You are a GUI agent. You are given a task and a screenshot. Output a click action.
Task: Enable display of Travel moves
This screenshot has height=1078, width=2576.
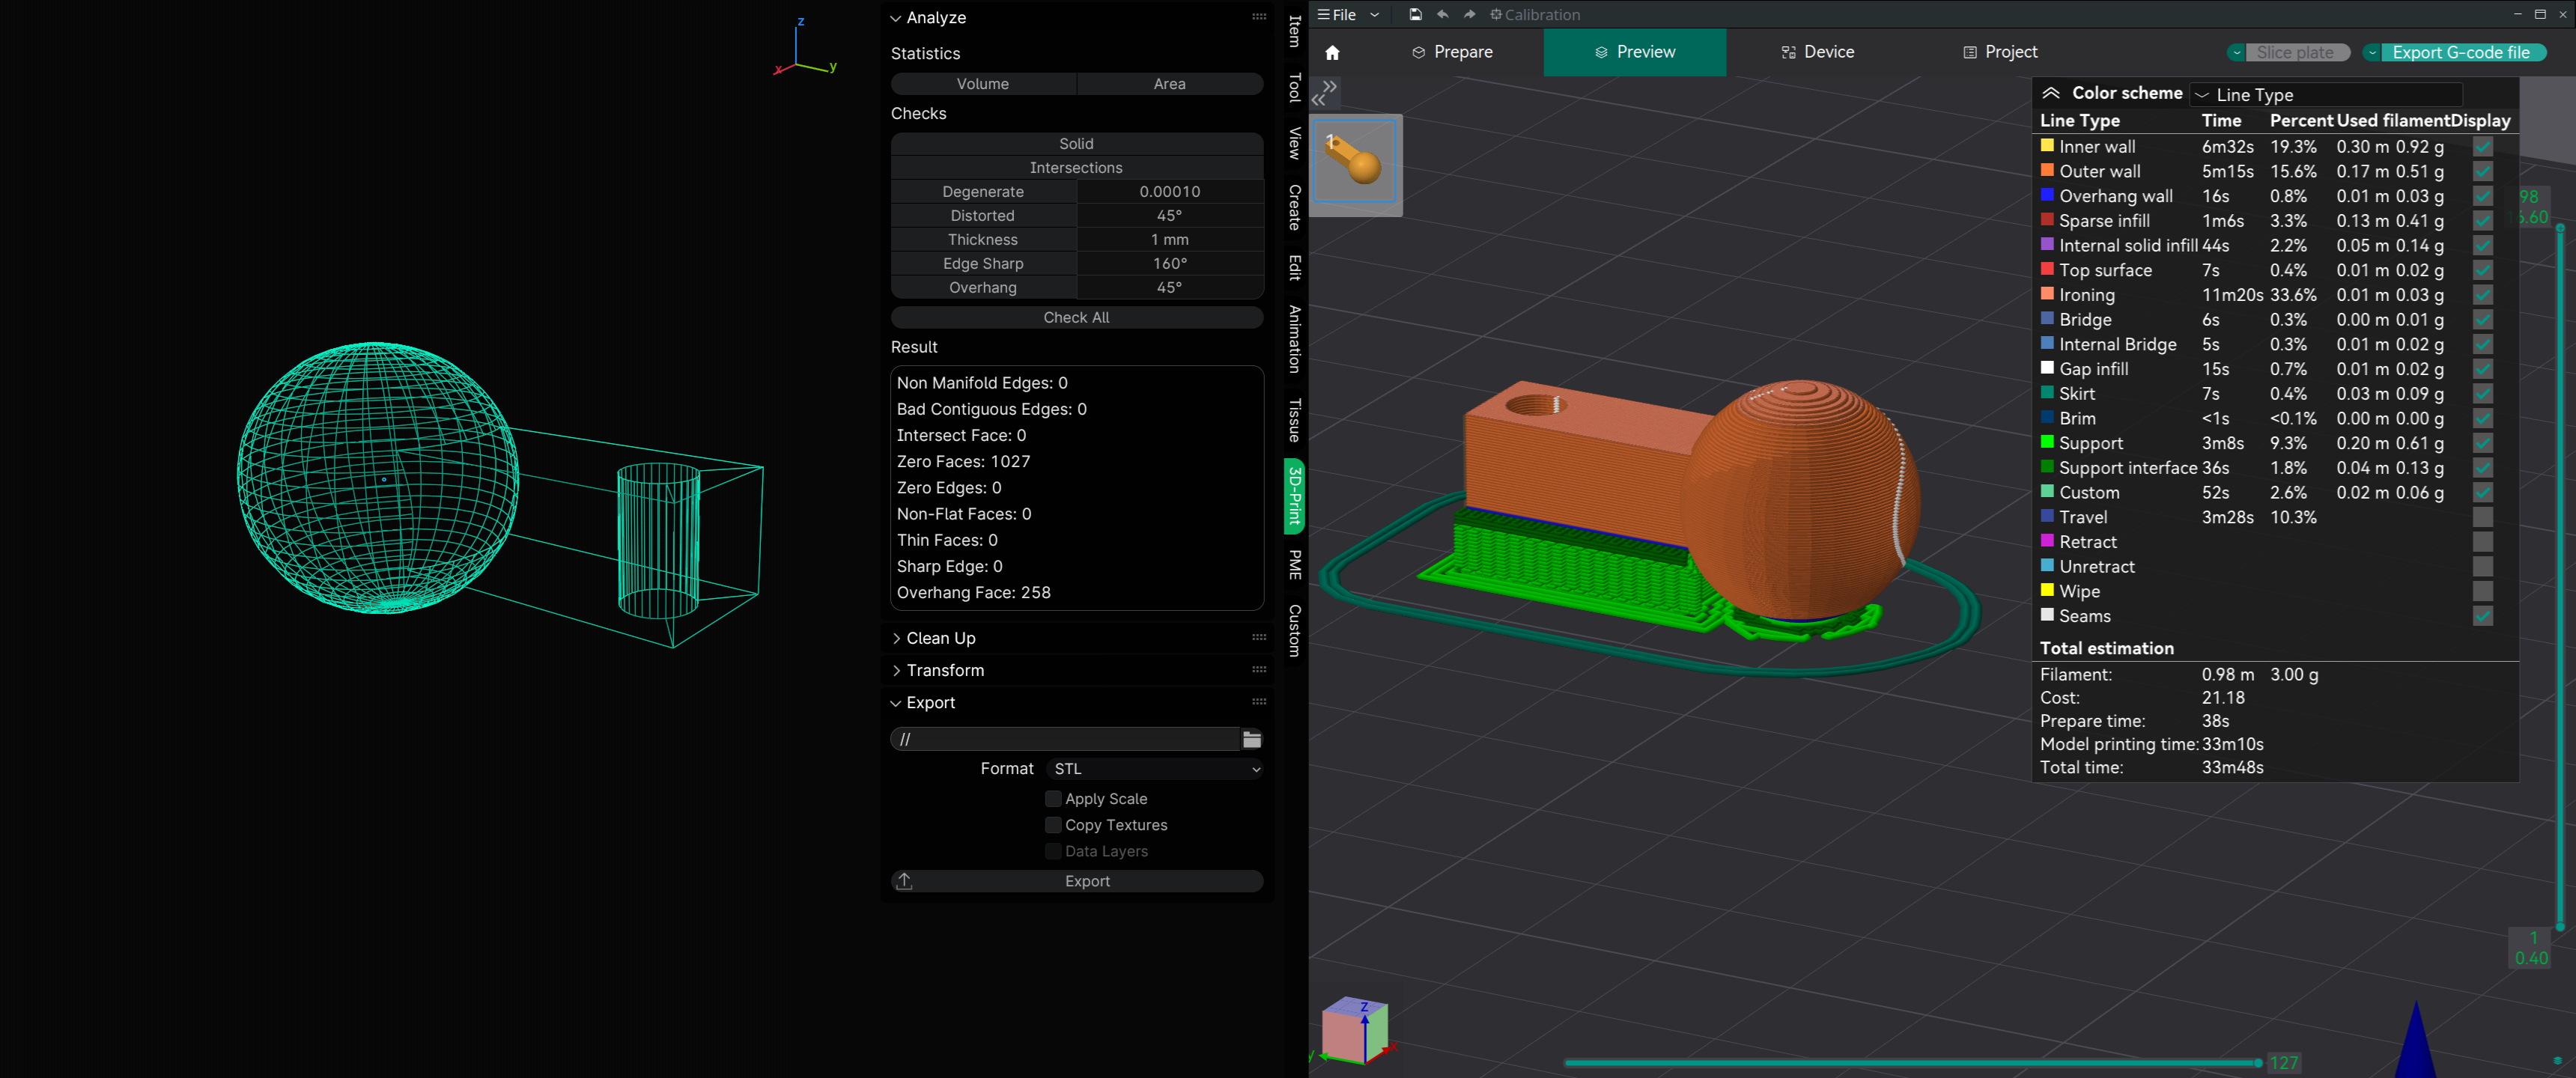[2482, 517]
